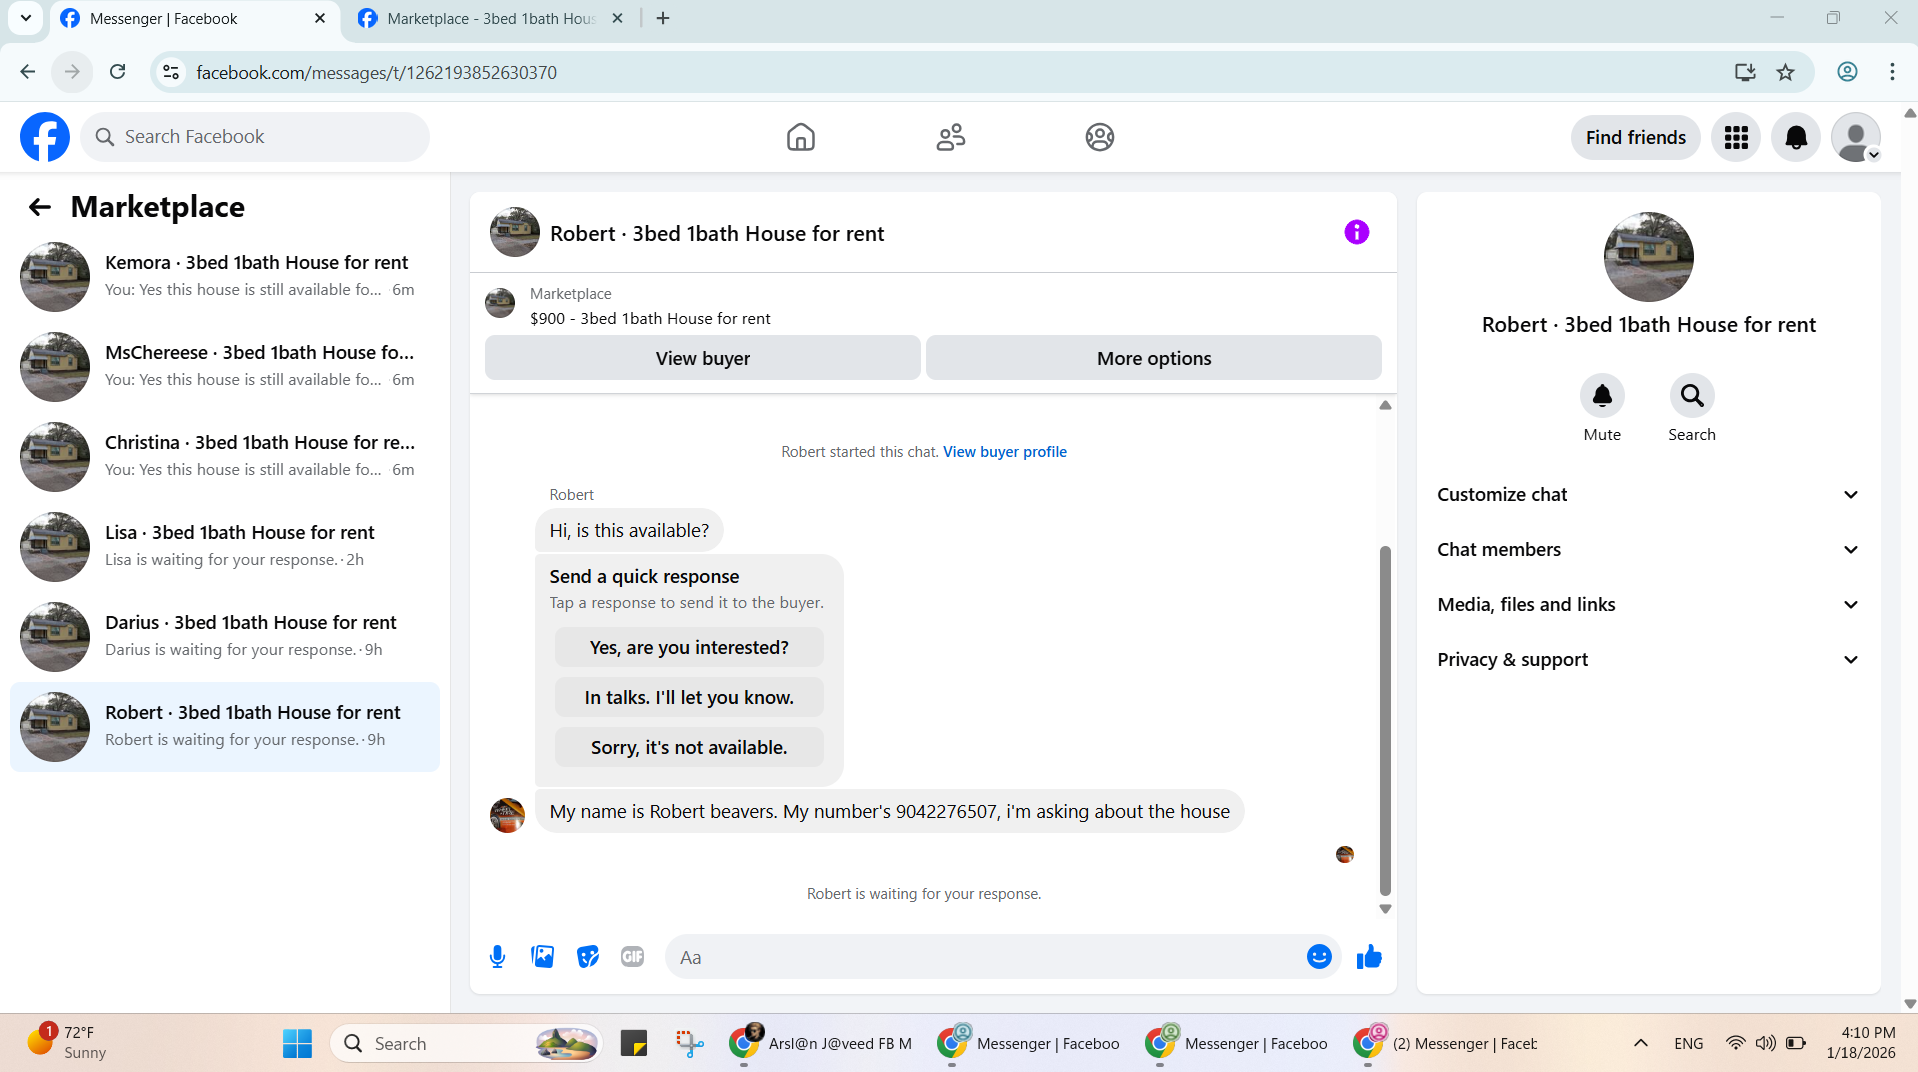1918x1072 pixels.
Task: Send a thumbs up like
Action: (x=1369, y=957)
